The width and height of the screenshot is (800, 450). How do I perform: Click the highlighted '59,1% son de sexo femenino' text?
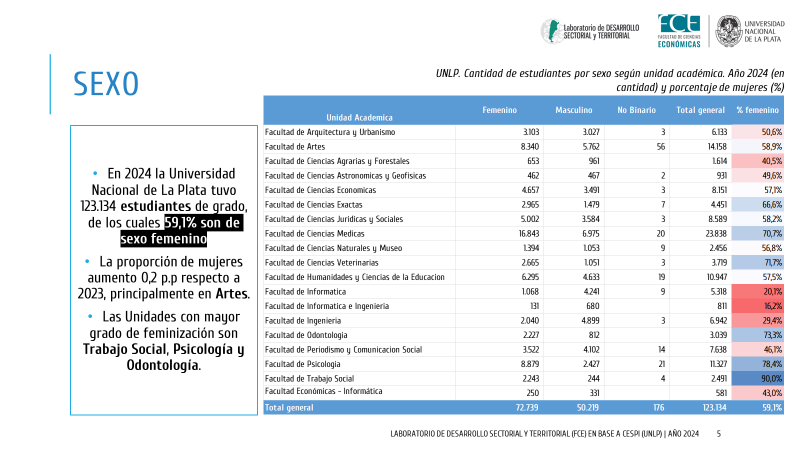(x=181, y=231)
